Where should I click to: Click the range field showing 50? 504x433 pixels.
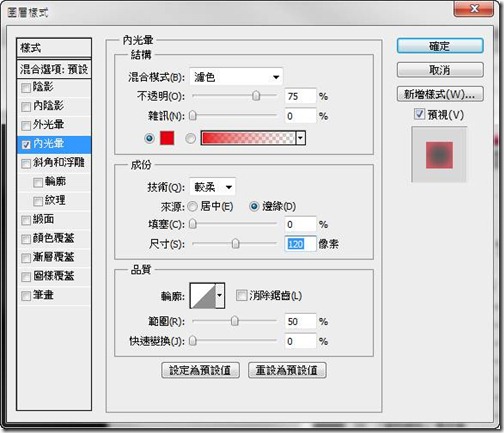pos(300,321)
